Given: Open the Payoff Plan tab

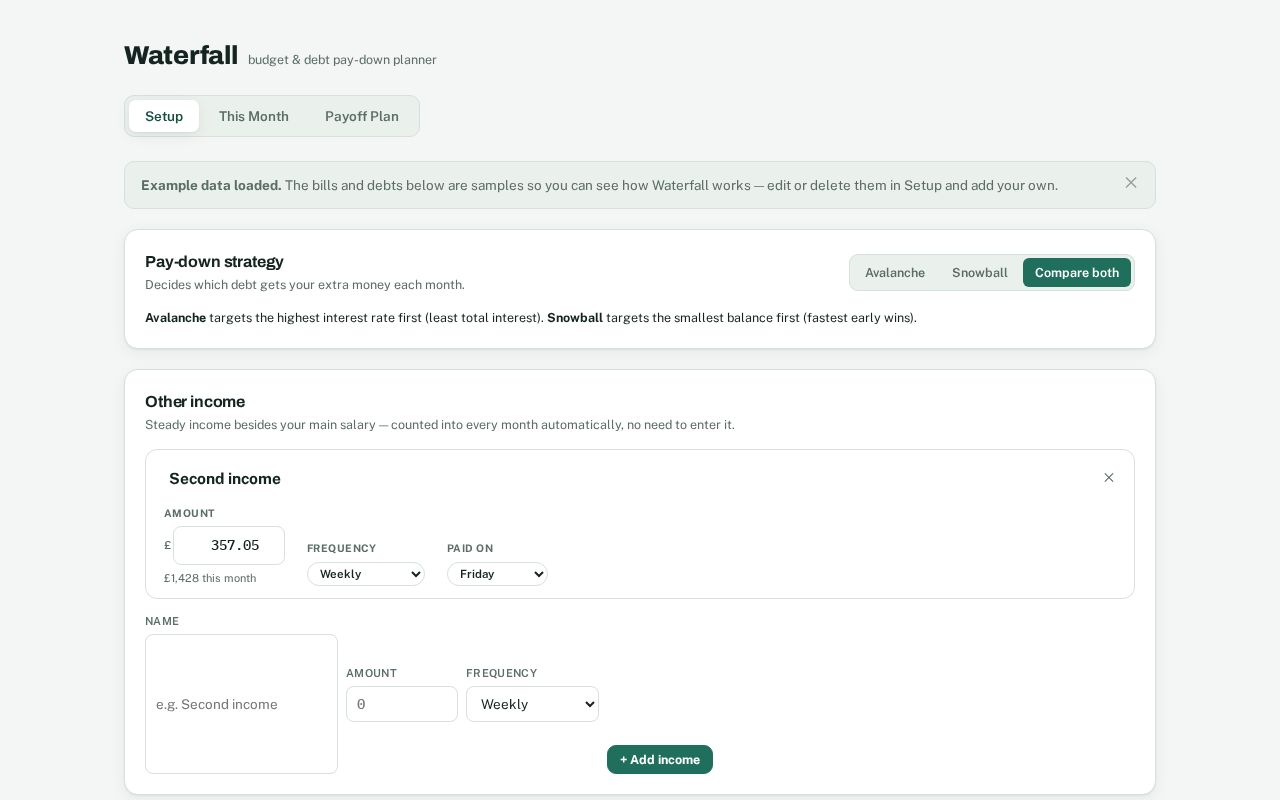Looking at the screenshot, I should (362, 116).
